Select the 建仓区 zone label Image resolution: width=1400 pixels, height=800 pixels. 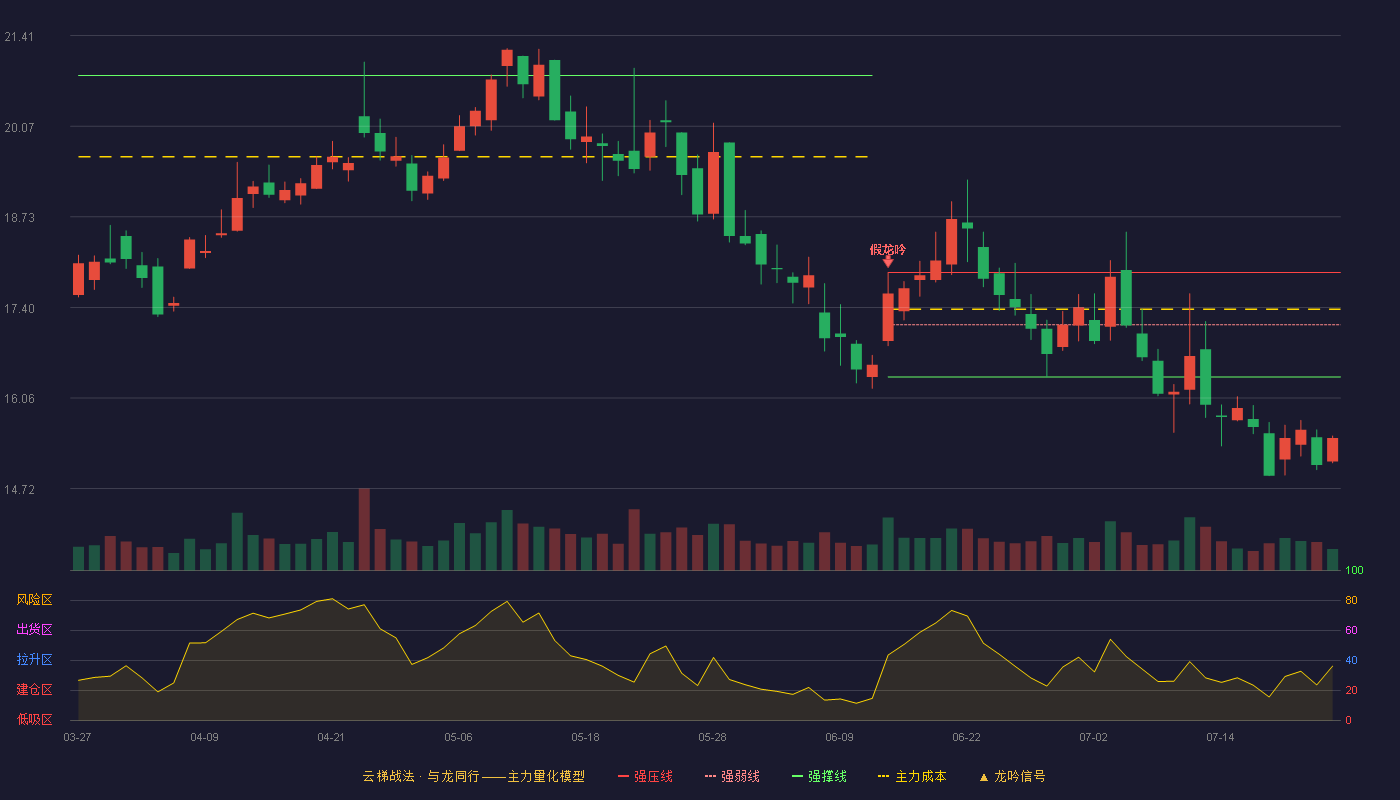pos(34,690)
